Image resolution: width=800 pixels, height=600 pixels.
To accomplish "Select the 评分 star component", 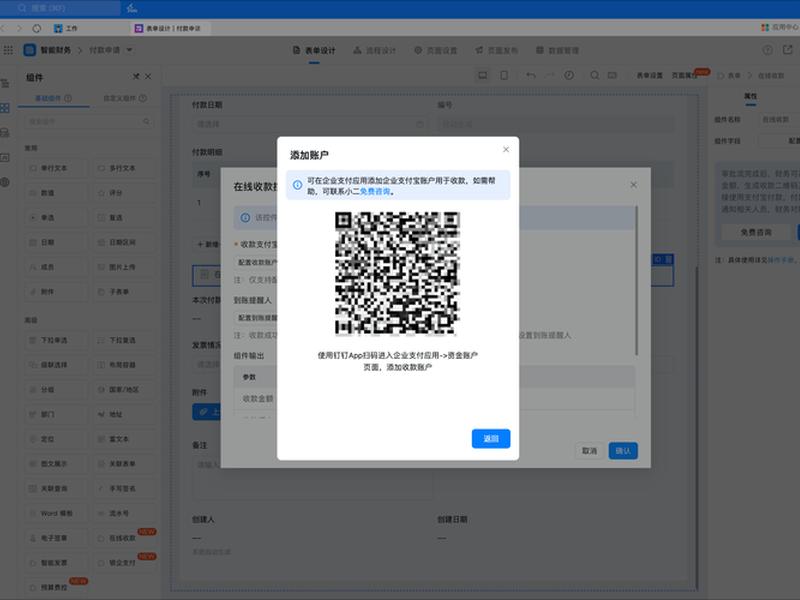I will 124,193.
